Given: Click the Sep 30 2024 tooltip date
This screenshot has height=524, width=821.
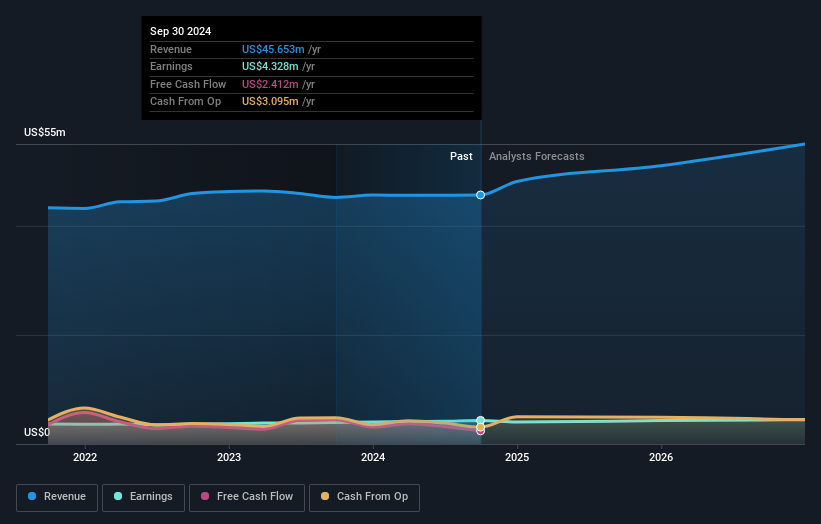Looking at the screenshot, I should [180, 31].
